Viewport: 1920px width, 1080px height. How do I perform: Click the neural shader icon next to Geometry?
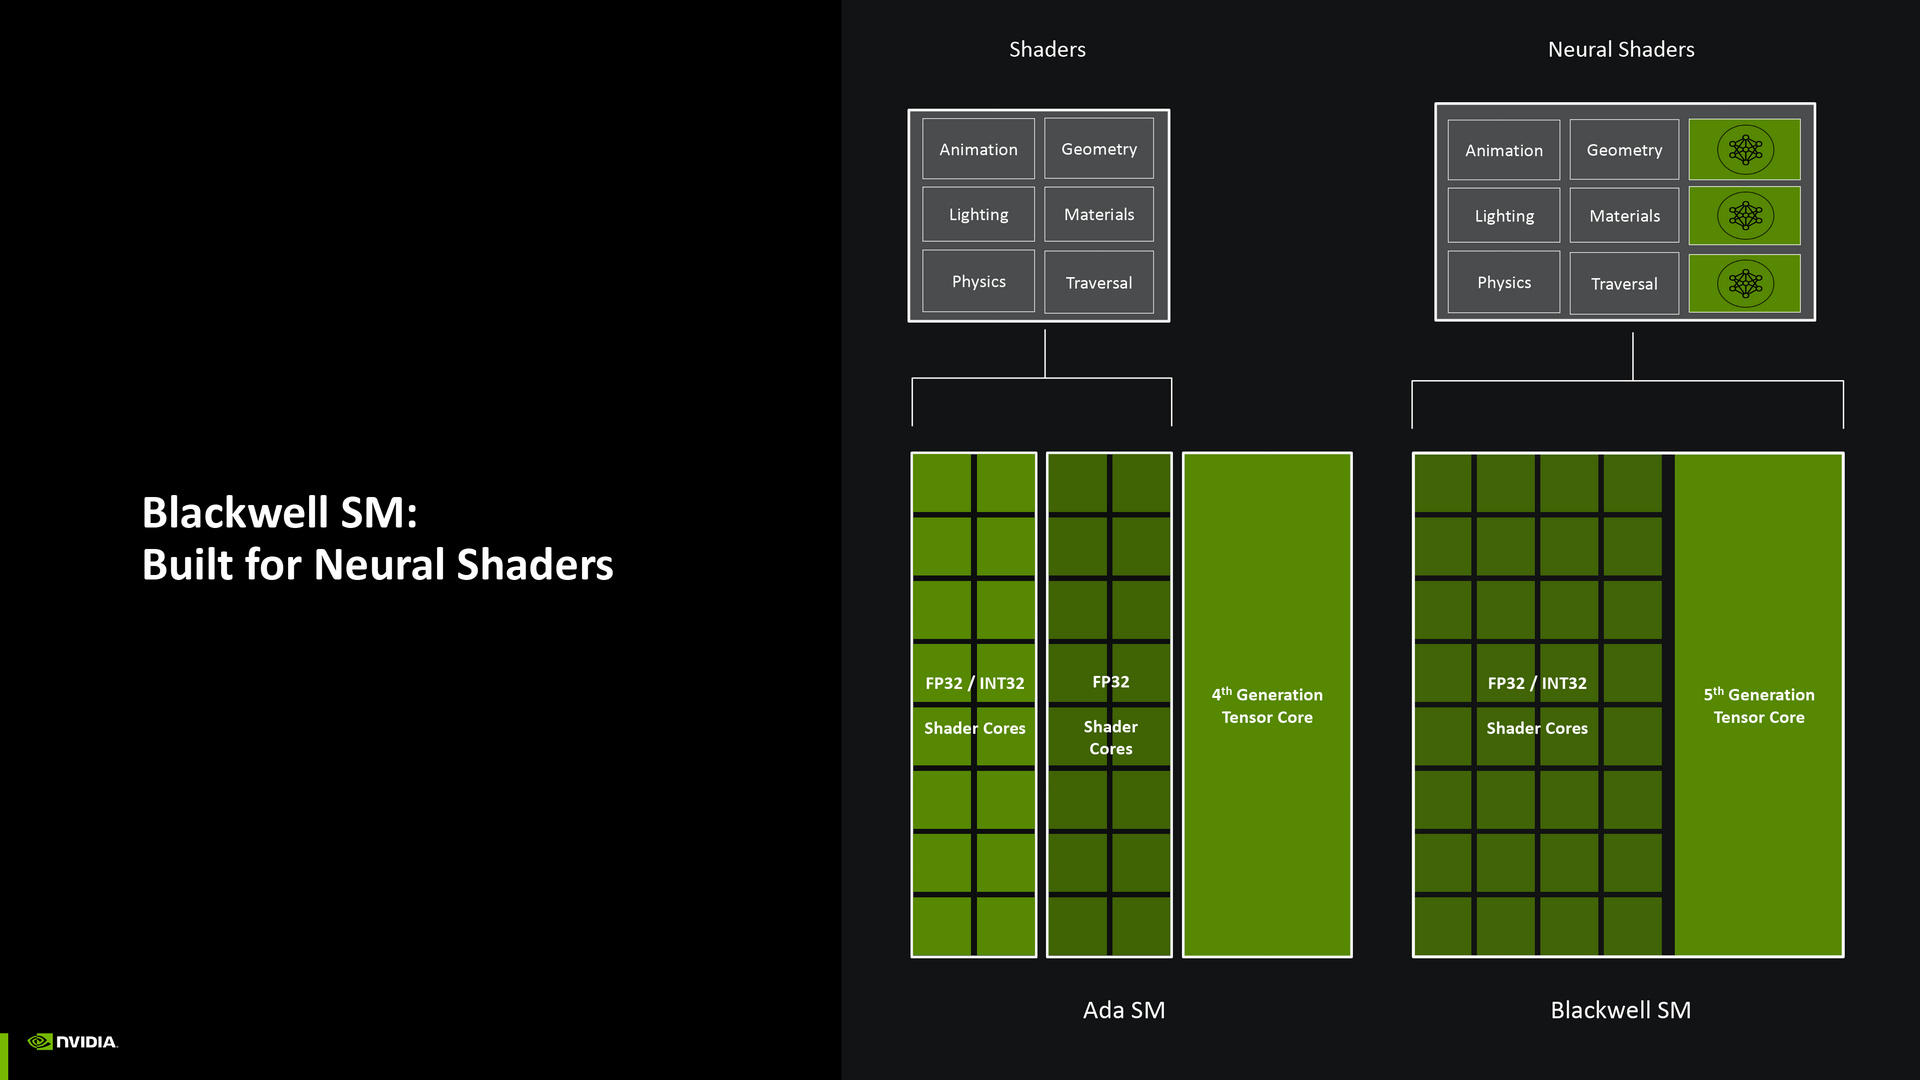coord(1742,149)
